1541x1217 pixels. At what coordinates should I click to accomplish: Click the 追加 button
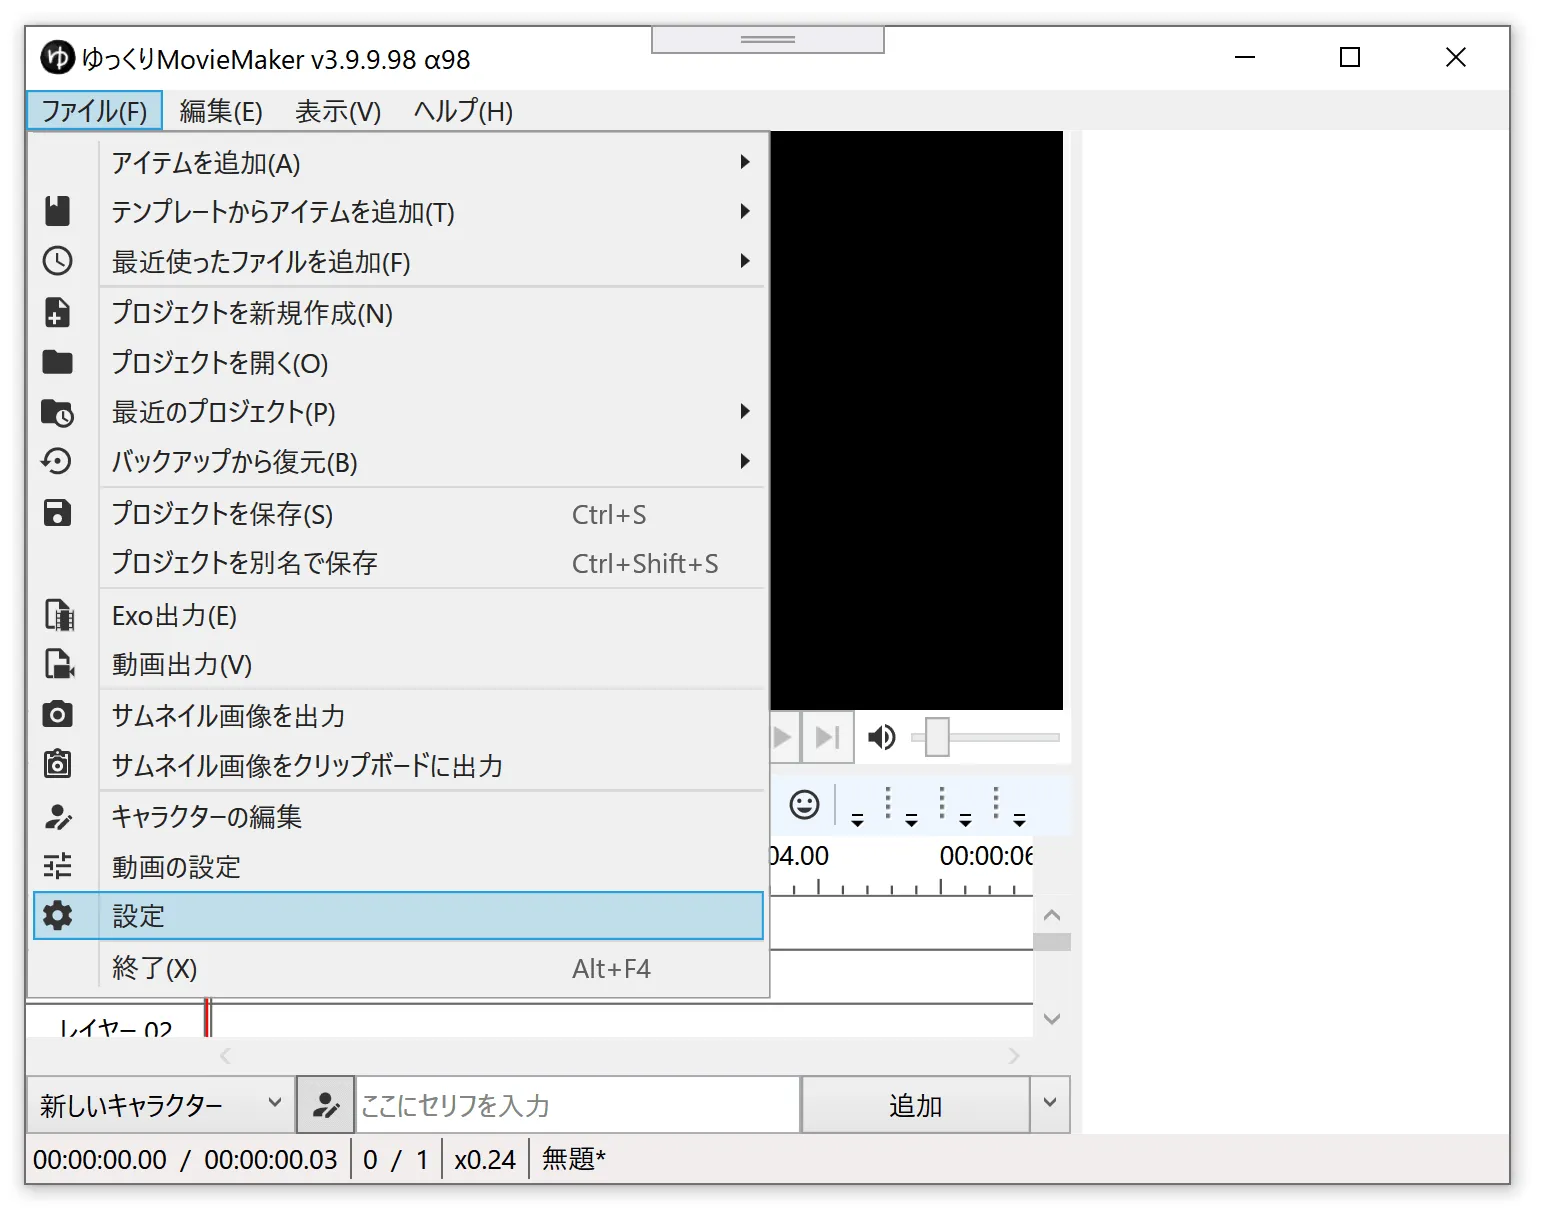tap(915, 1105)
